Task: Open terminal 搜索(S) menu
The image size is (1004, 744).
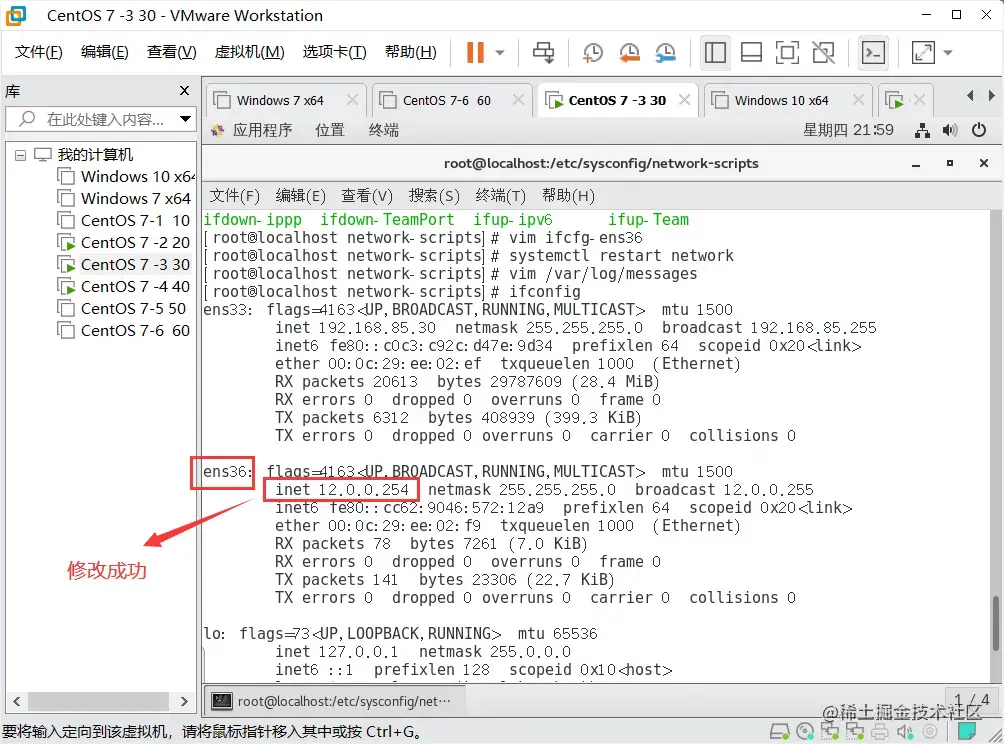Action: (434, 196)
